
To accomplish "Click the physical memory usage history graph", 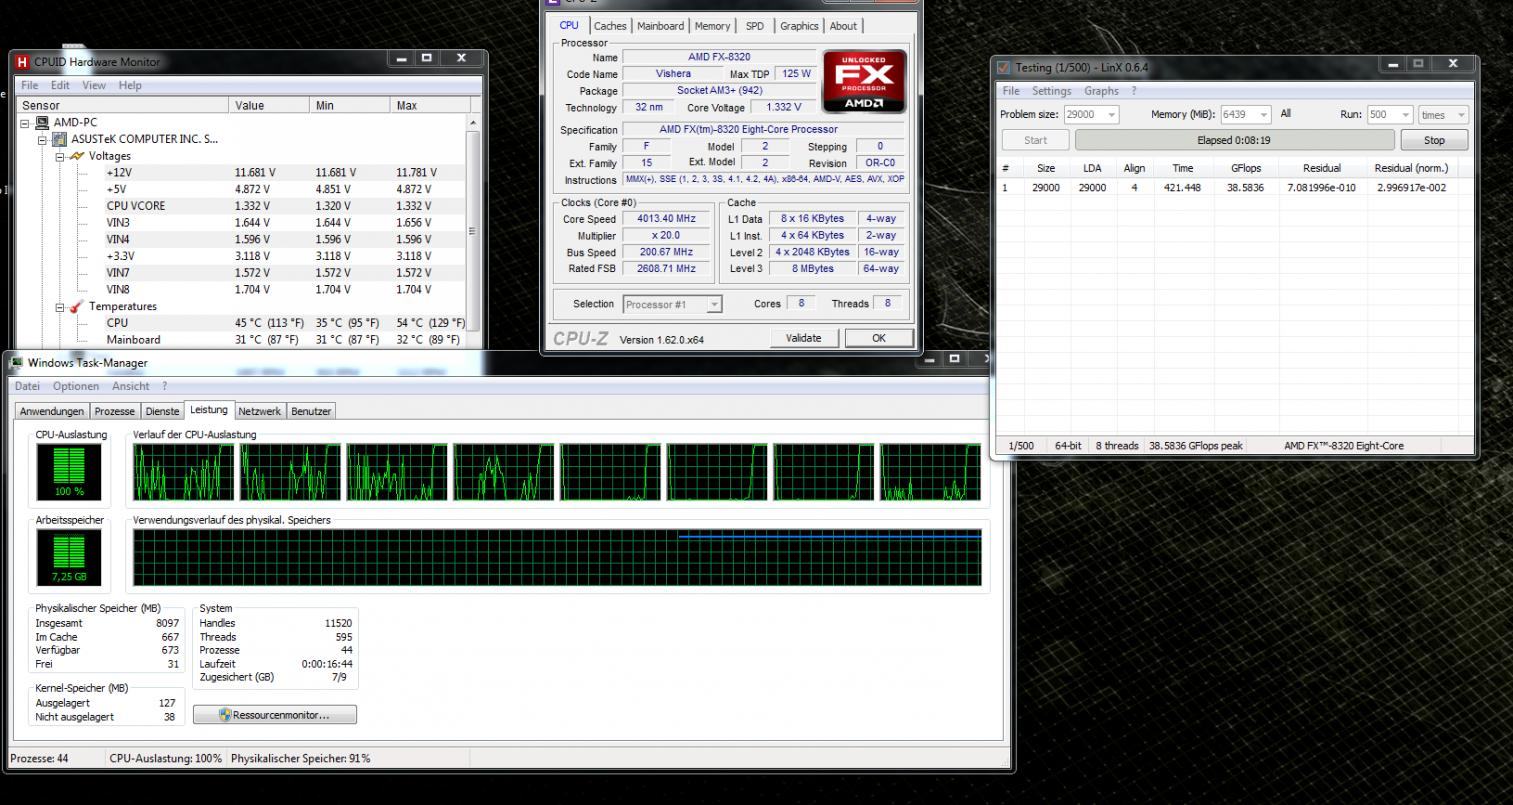I will [x=558, y=558].
